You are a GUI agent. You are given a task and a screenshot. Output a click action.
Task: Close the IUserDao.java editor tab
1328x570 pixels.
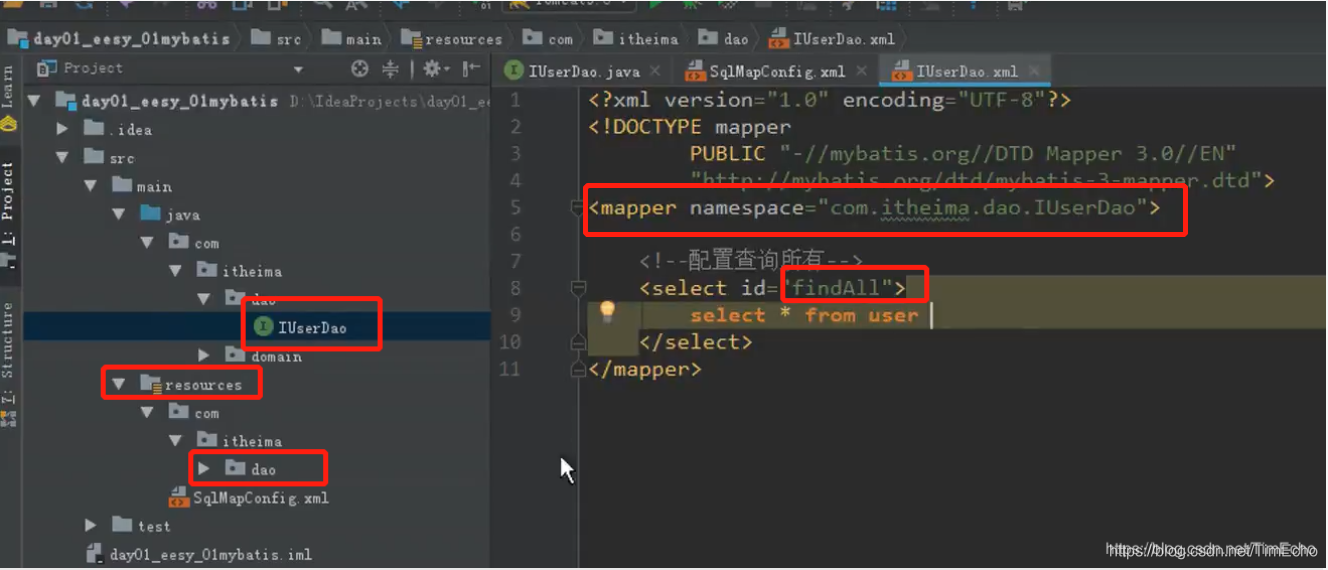[655, 71]
